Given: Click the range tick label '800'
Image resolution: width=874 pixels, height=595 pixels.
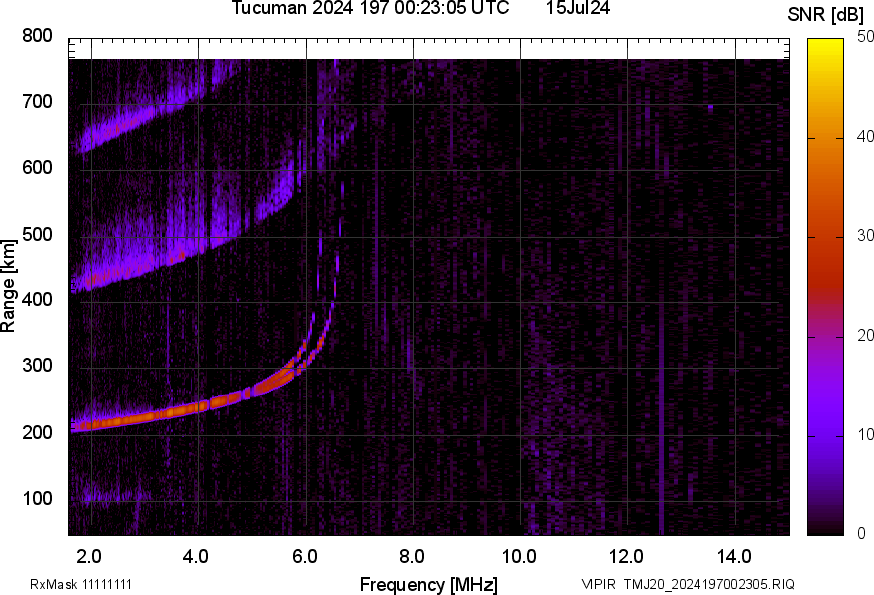Looking at the screenshot, I should click(37, 36).
